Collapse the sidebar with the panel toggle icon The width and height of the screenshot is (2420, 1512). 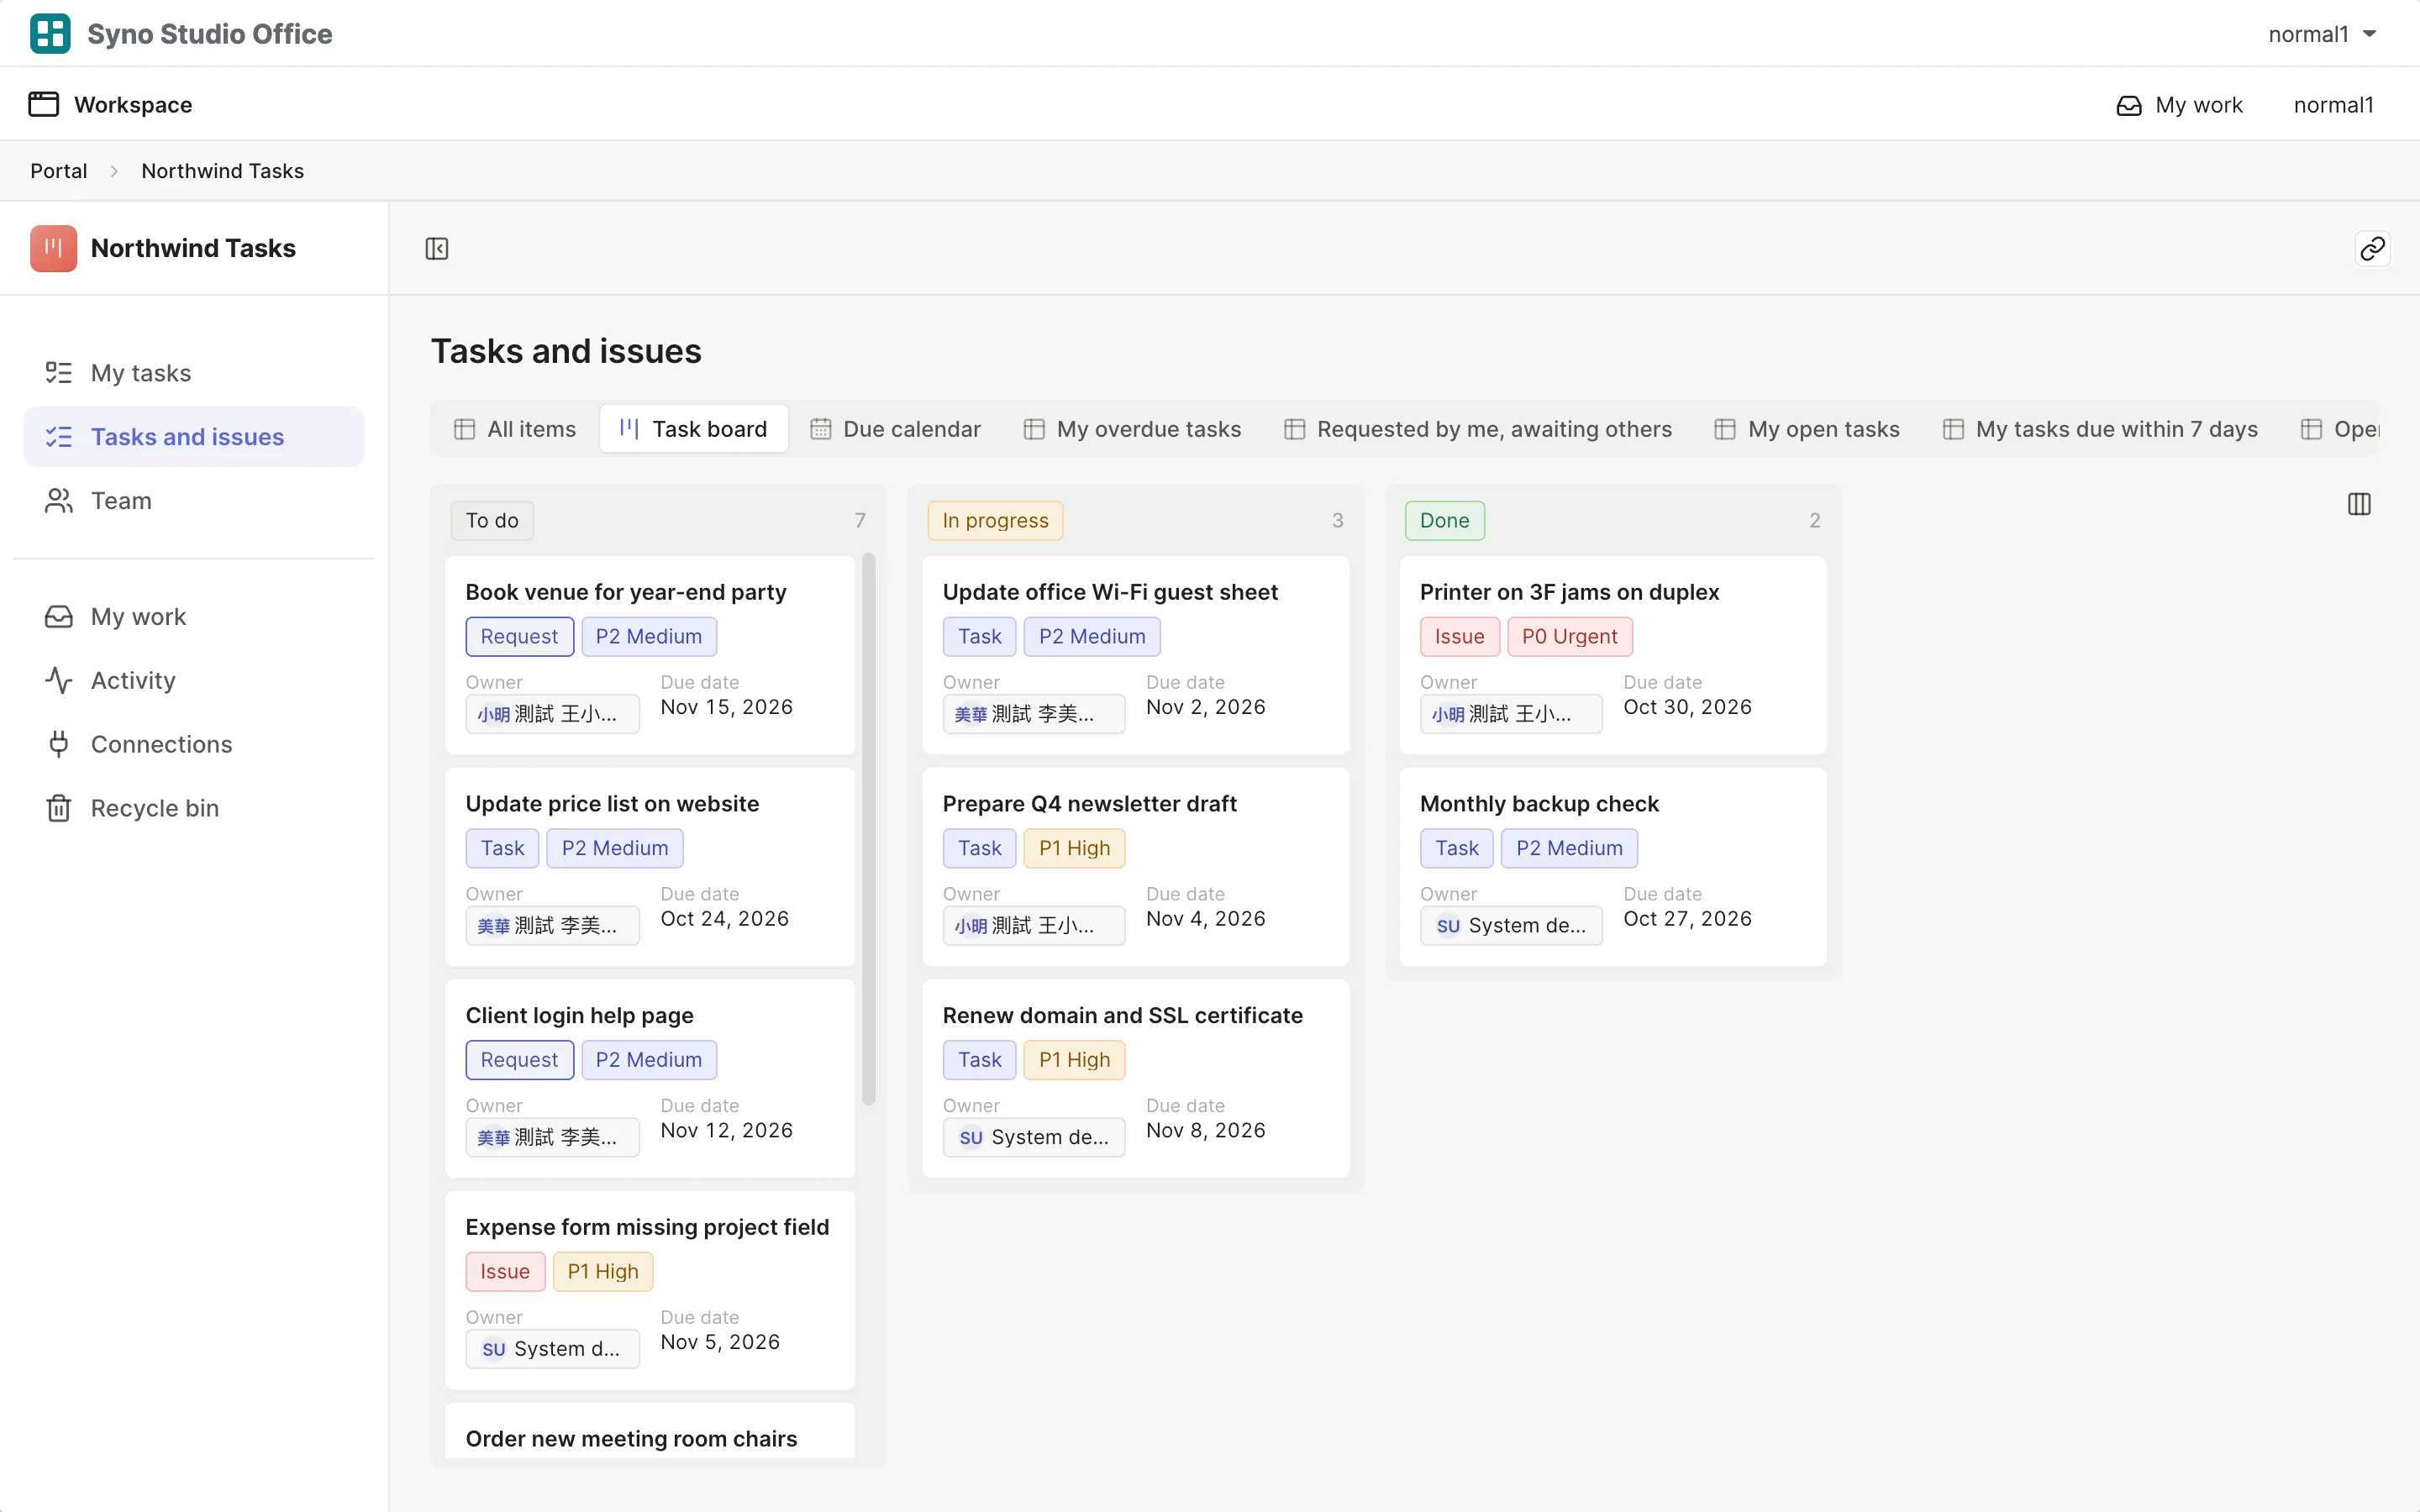[x=437, y=248]
